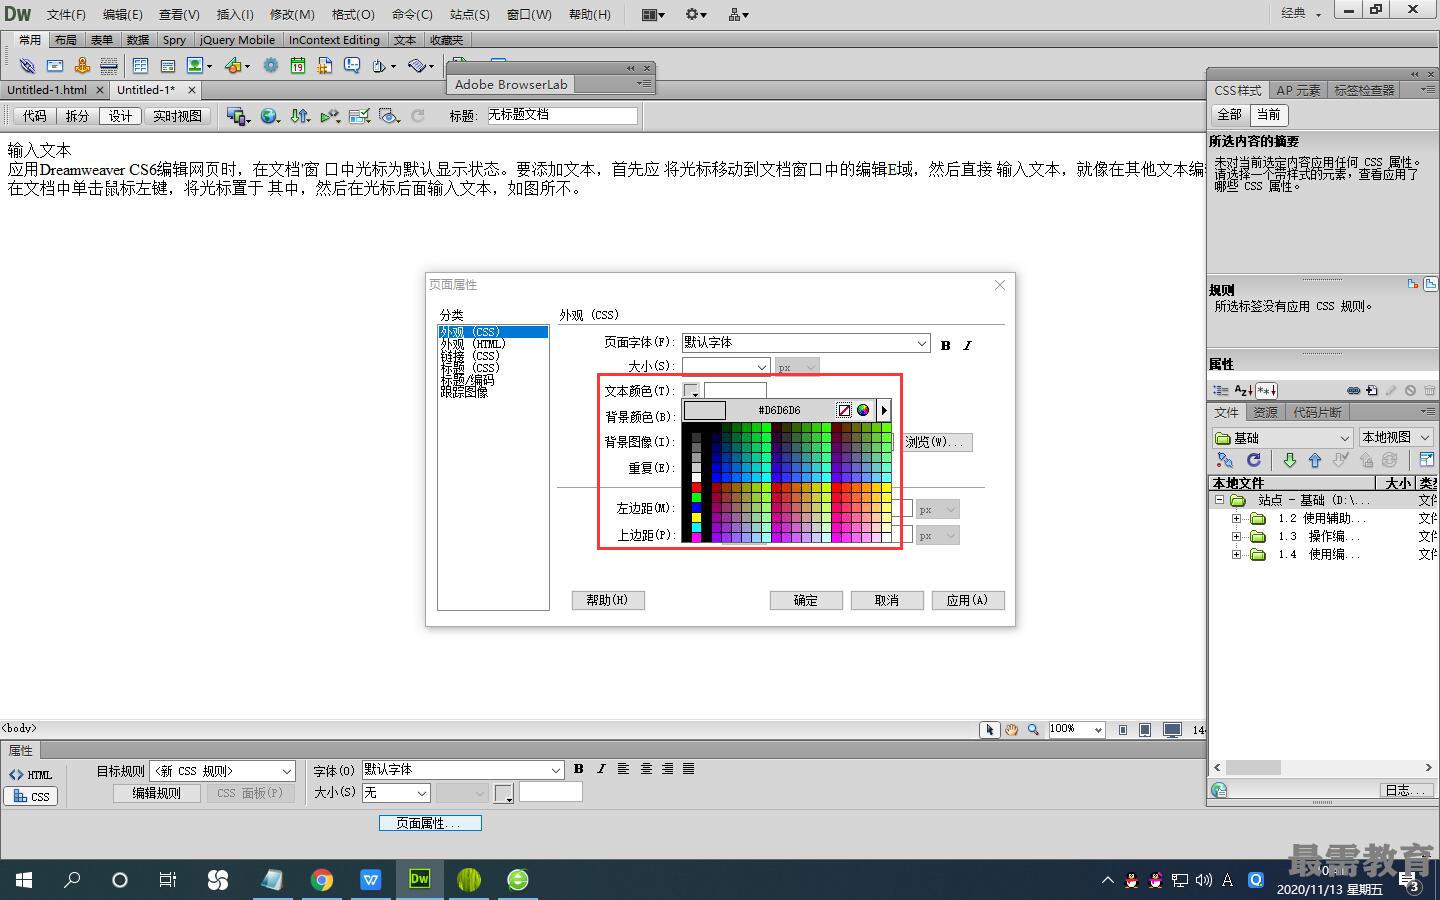Click the 应用(A) button
The width and height of the screenshot is (1440, 900).
[968, 600]
